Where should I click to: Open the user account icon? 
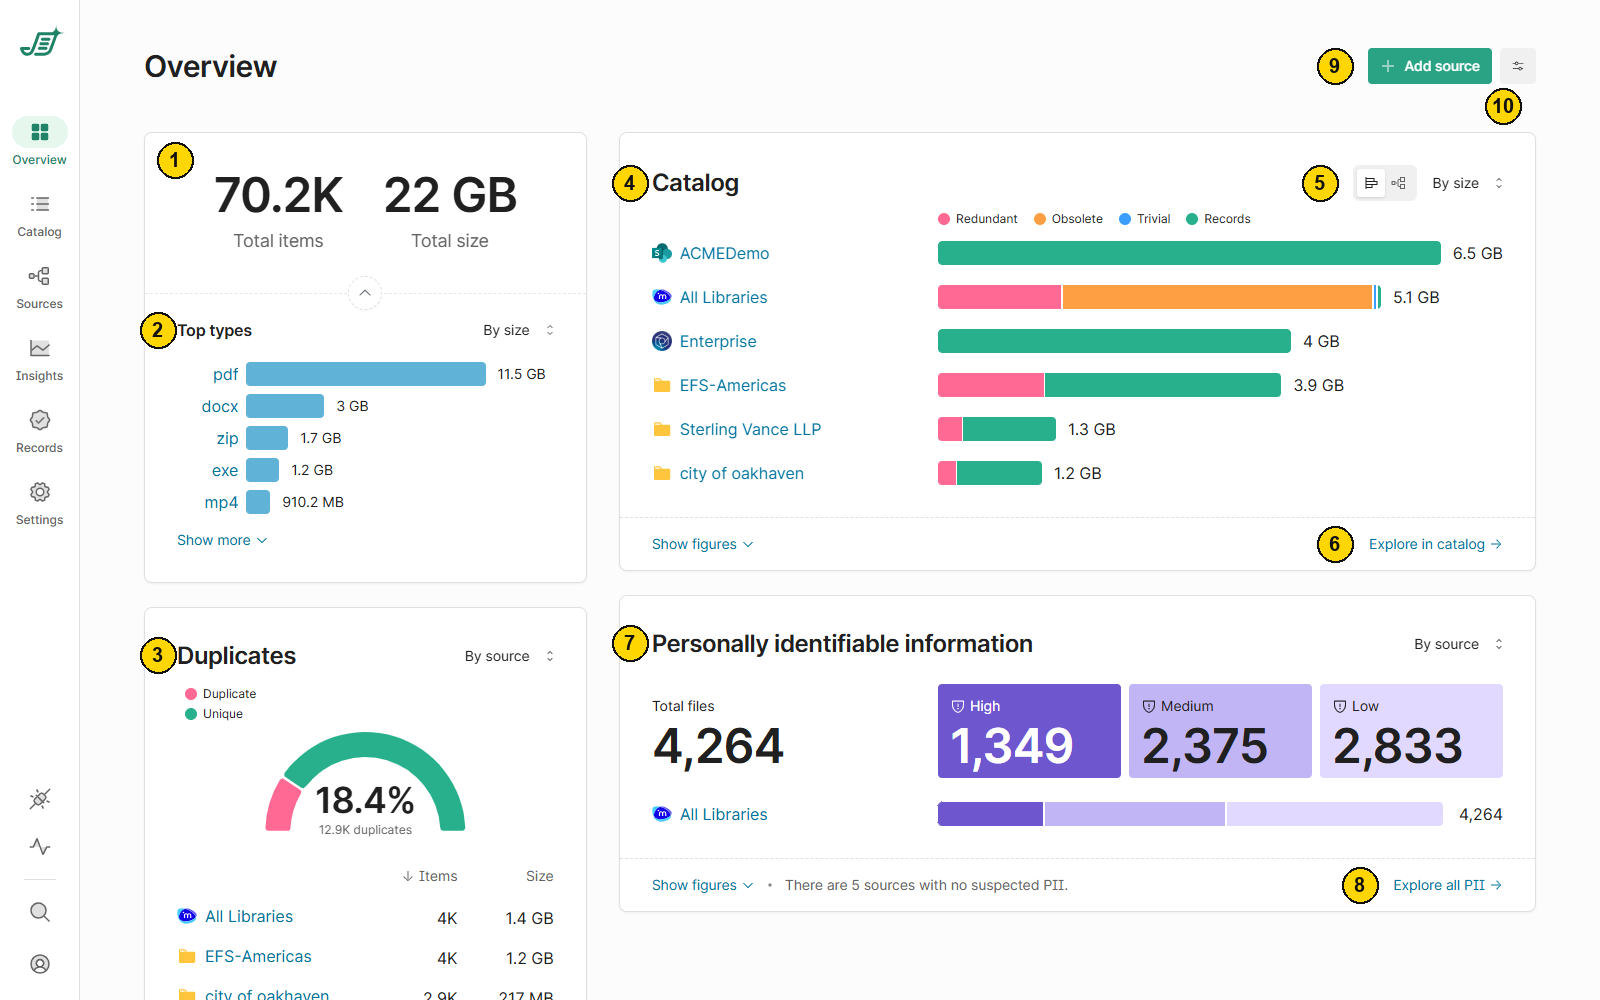pyautogui.click(x=40, y=964)
